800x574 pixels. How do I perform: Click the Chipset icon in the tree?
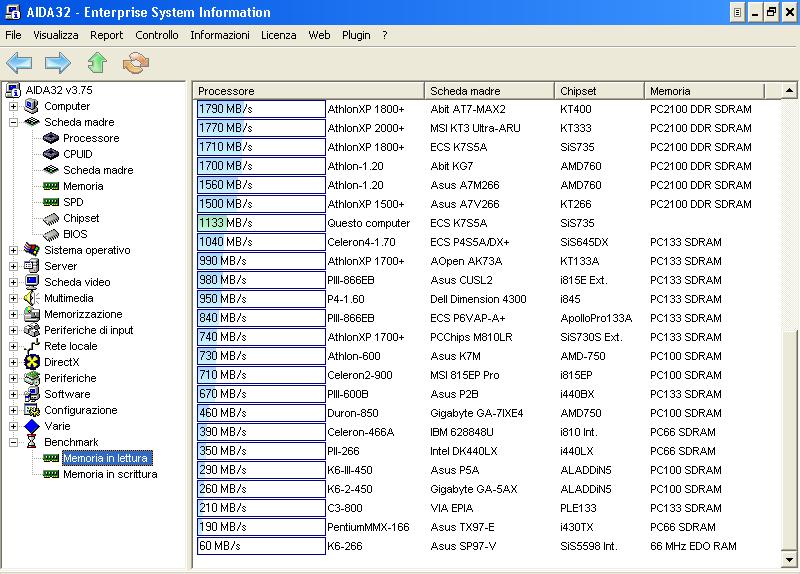click(51, 219)
